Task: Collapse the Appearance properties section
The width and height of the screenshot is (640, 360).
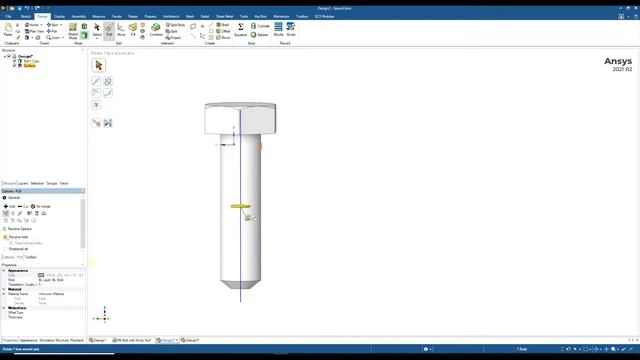Action: tap(4, 271)
